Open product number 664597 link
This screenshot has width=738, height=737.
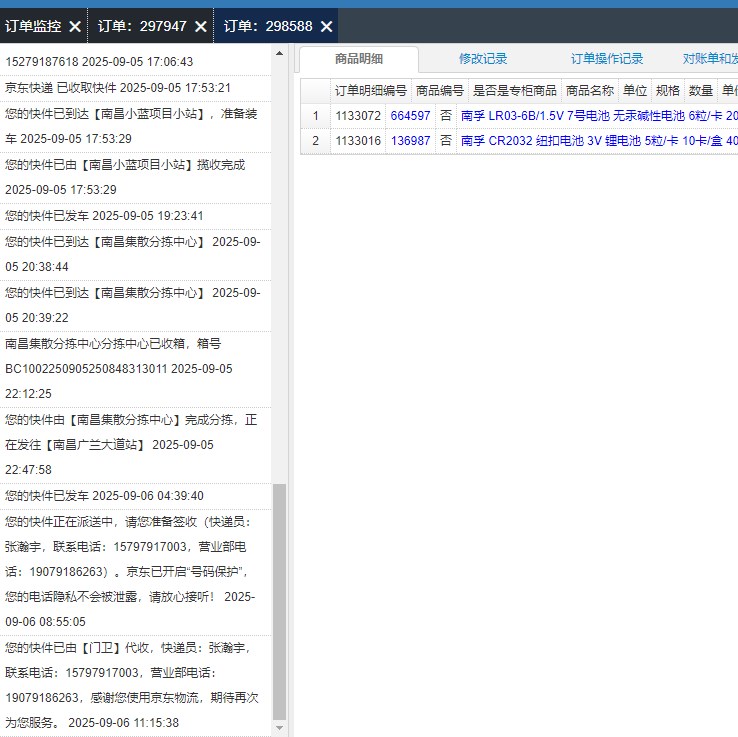coord(410,116)
